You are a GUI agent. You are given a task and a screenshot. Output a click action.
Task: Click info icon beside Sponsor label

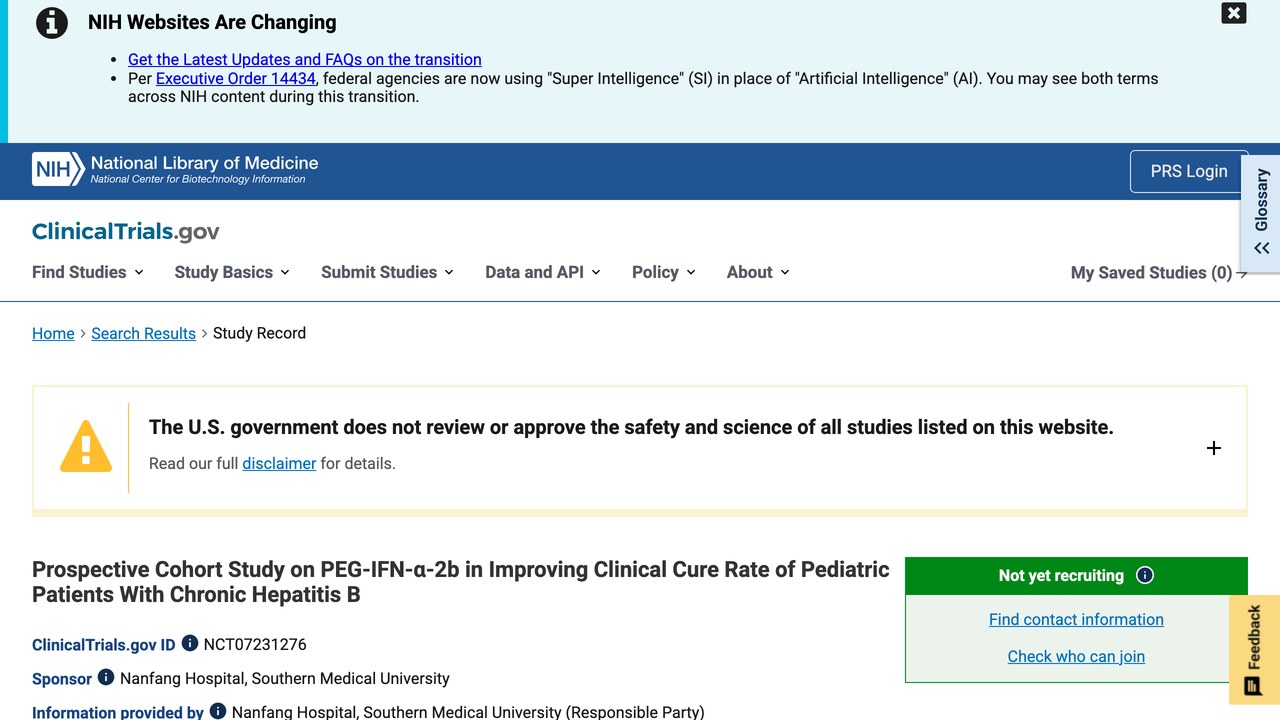pos(106,677)
